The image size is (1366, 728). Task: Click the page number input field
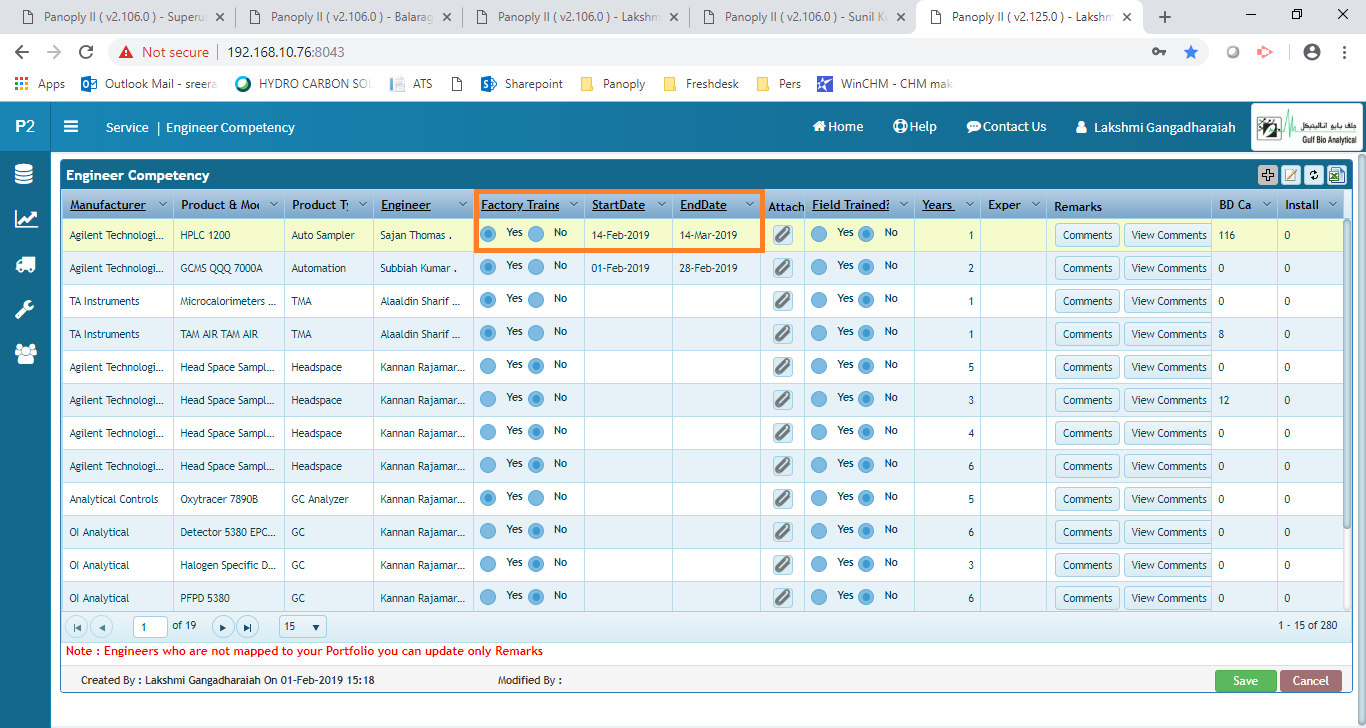pyautogui.click(x=150, y=627)
